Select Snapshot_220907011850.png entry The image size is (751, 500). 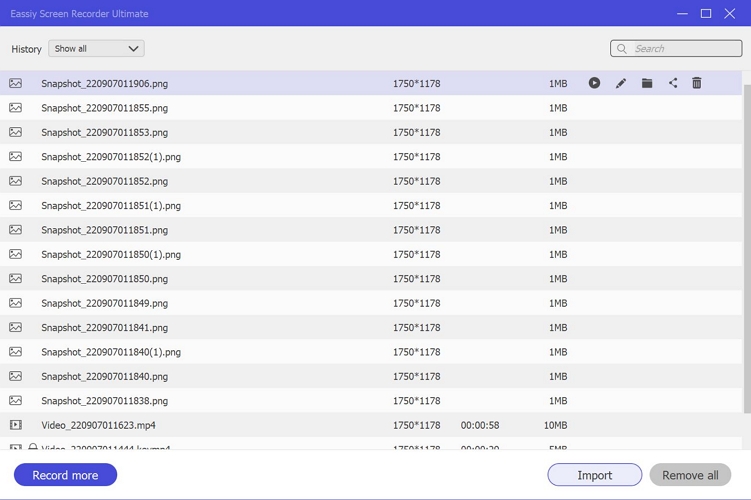105,279
